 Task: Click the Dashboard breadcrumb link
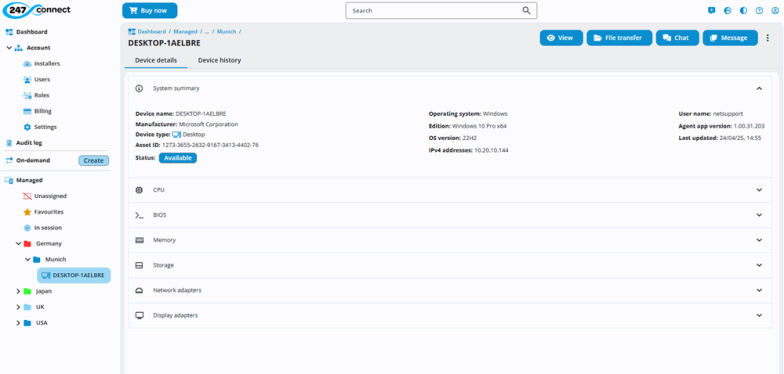[152, 32]
